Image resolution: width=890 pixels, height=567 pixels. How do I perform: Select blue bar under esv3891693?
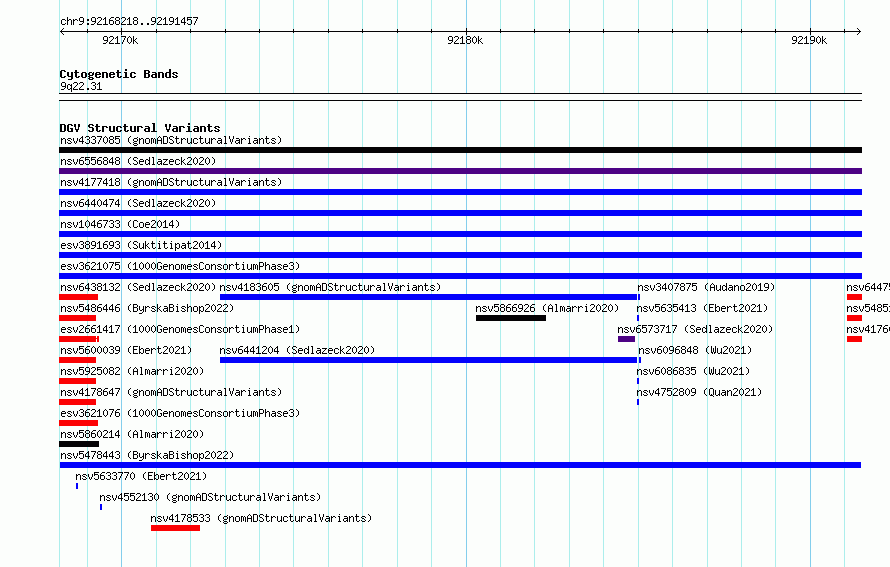pos(460,255)
